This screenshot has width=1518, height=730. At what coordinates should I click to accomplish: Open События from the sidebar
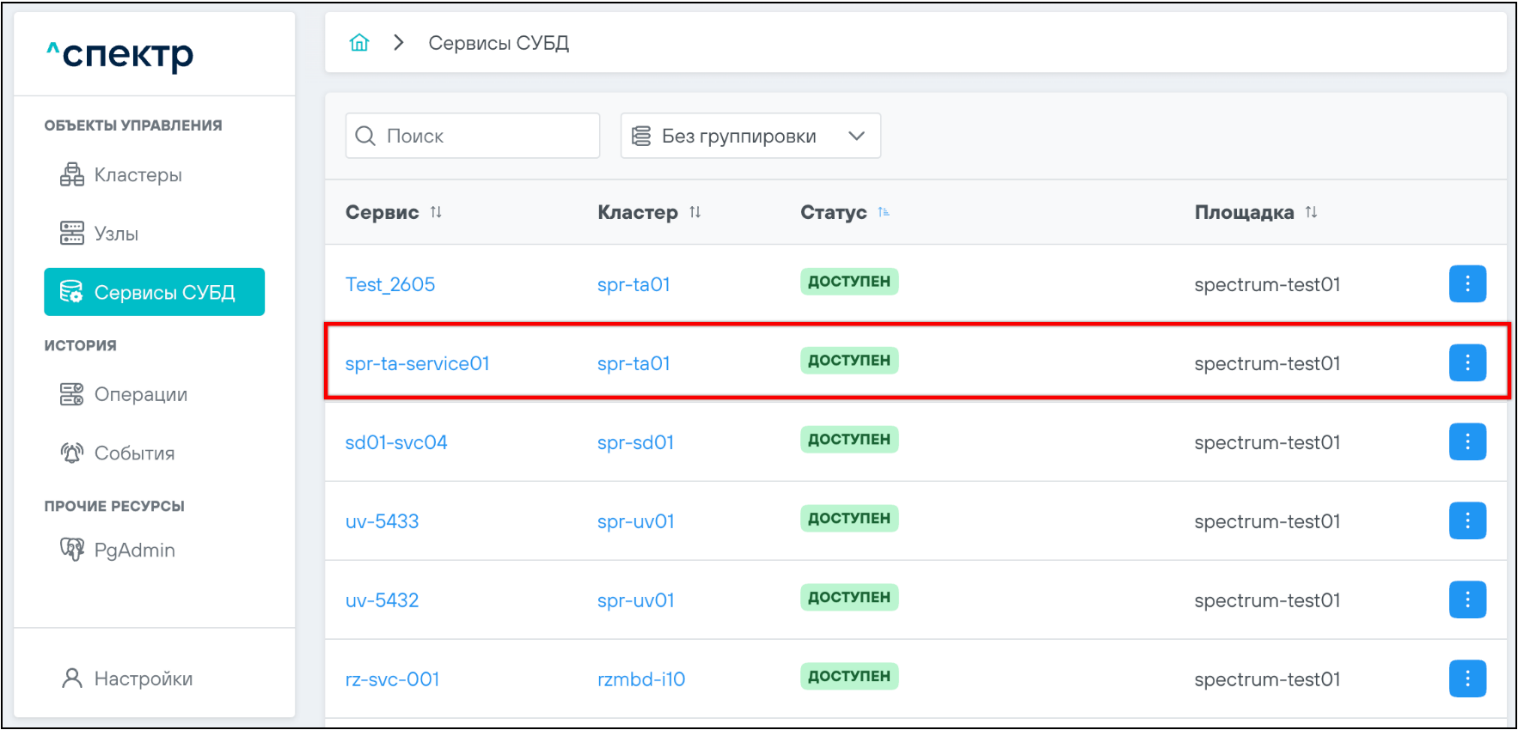[x=133, y=453]
